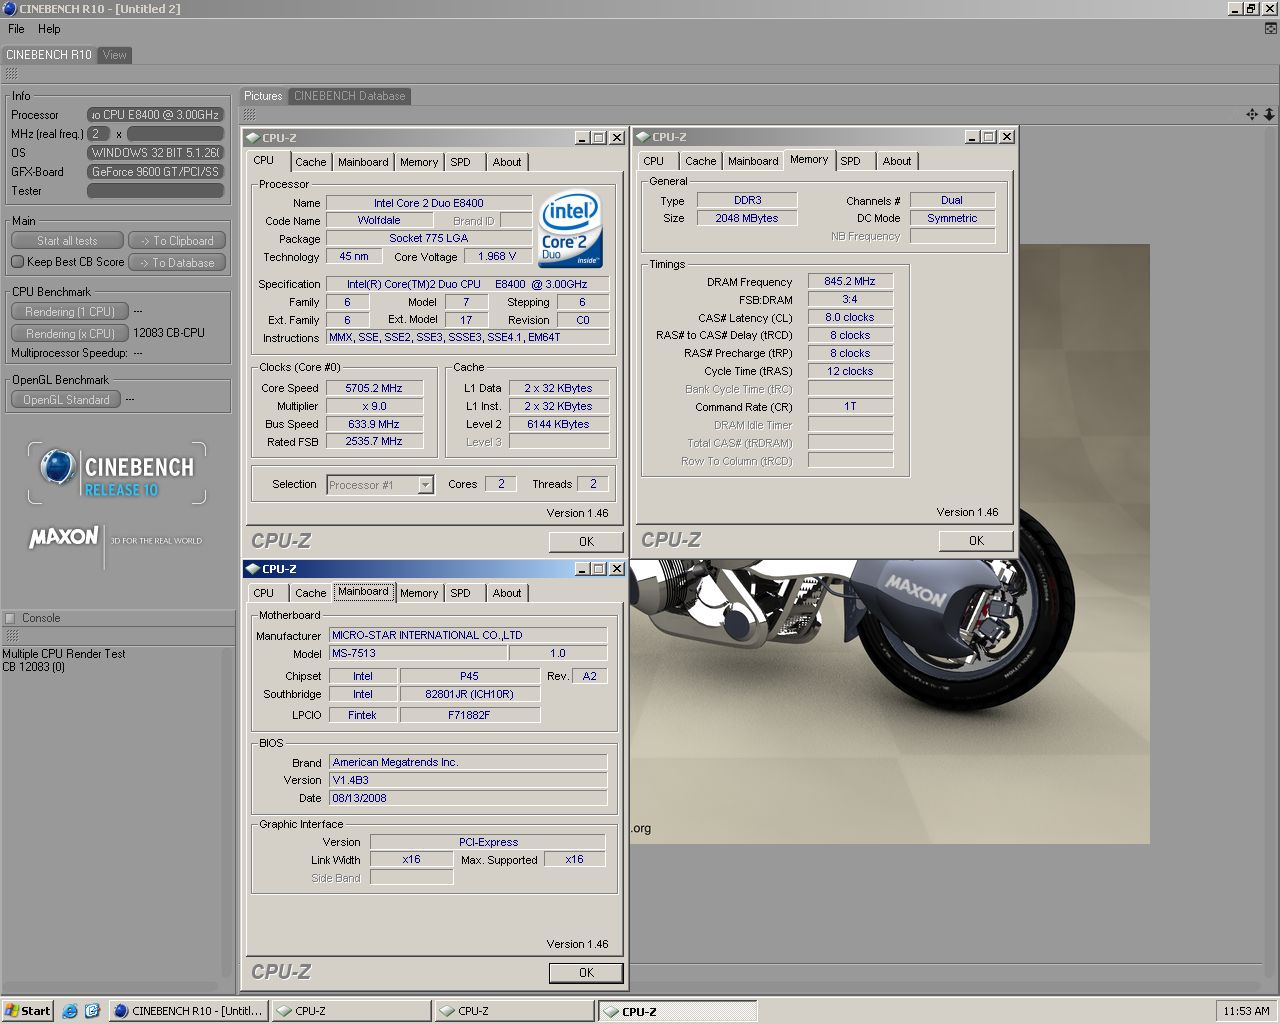Image resolution: width=1280 pixels, height=1024 pixels.
Task: Click the CINEBENCH title bar app icon
Action: [x=9, y=8]
